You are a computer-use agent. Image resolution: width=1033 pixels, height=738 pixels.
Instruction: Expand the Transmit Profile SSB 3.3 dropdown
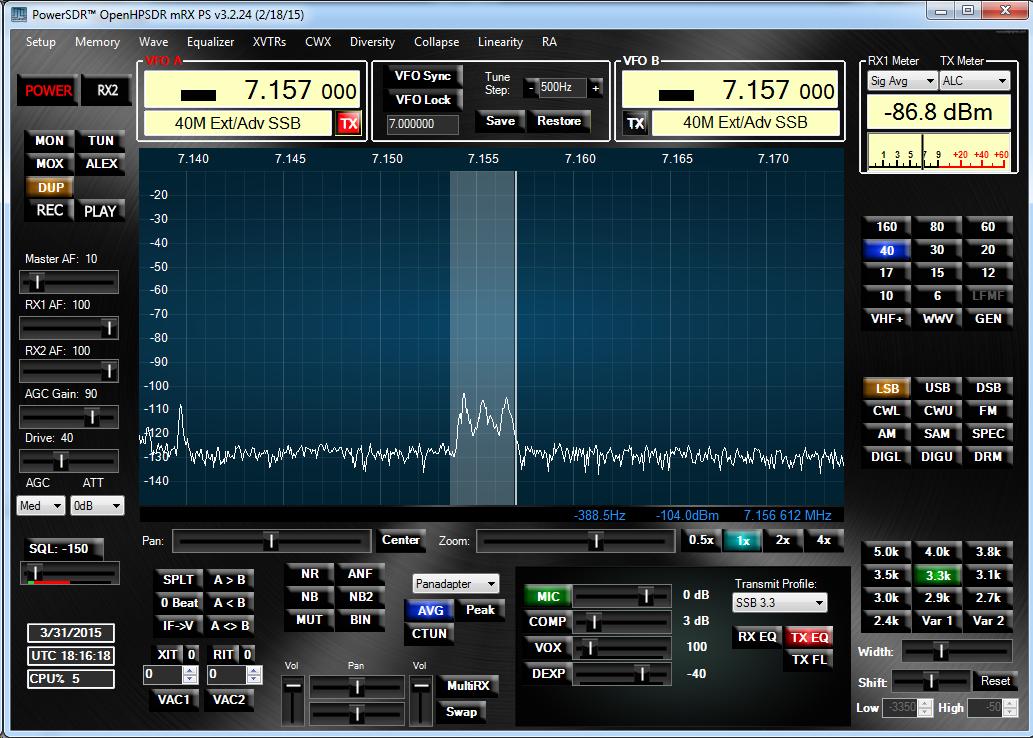[780, 603]
